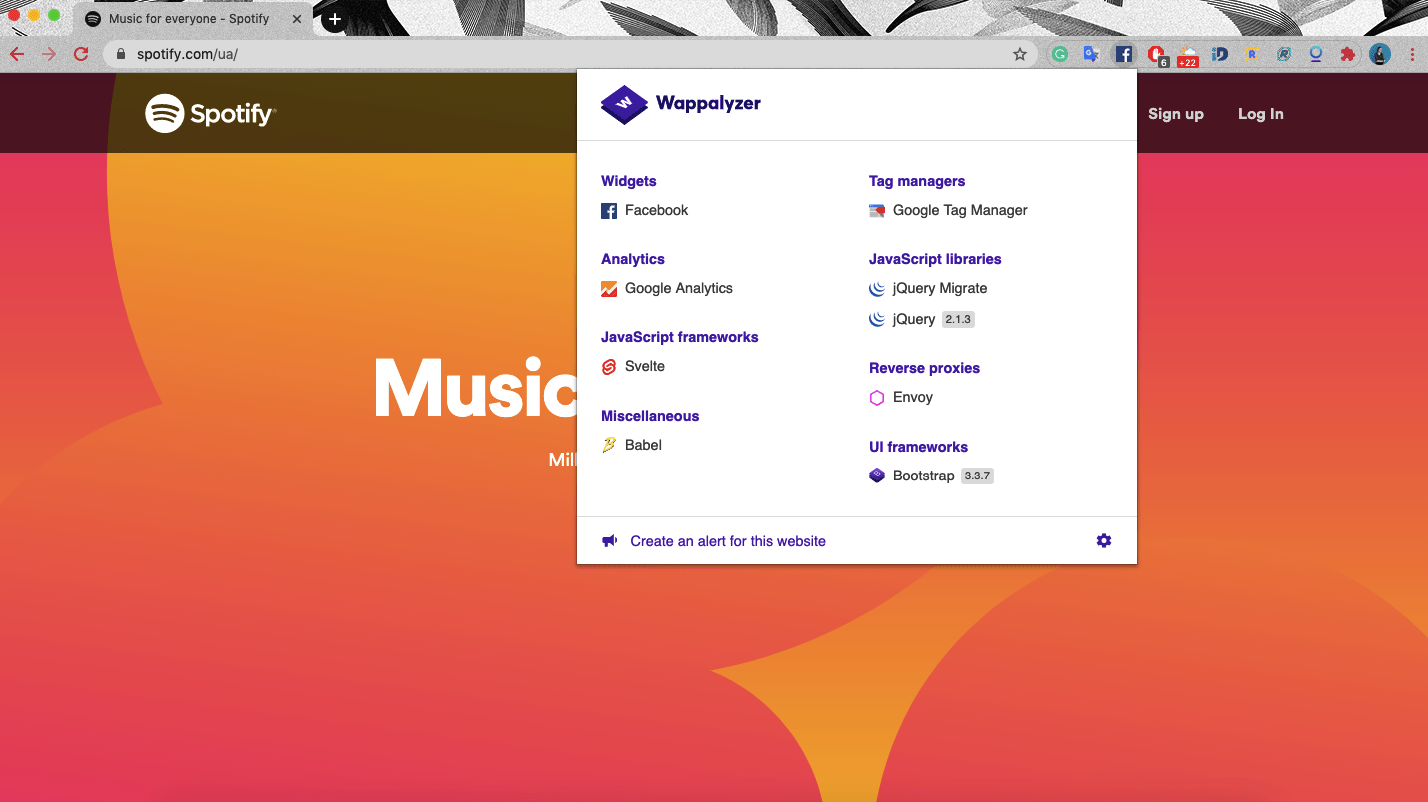The width and height of the screenshot is (1428, 802).
Task: Open the Facebook technology entry
Action: pyautogui.click(x=645, y=210)
